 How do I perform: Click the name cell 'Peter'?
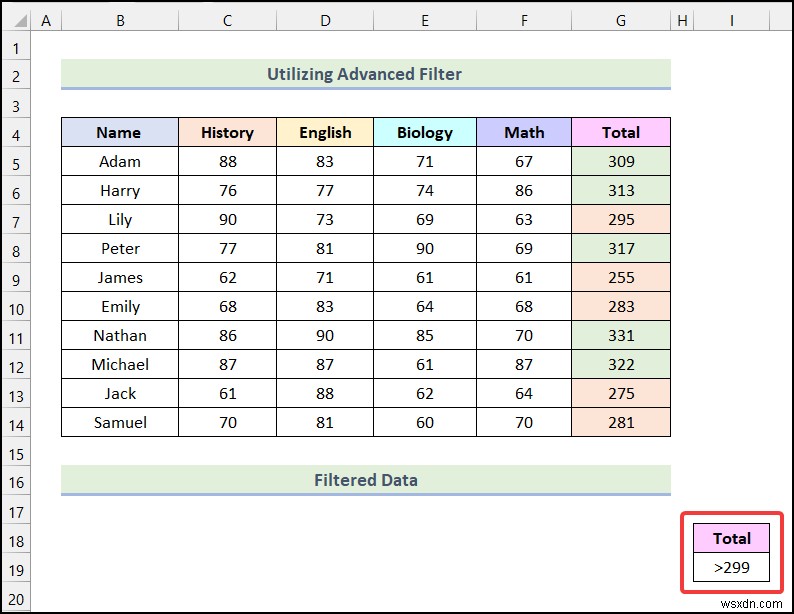pos(120,249)
